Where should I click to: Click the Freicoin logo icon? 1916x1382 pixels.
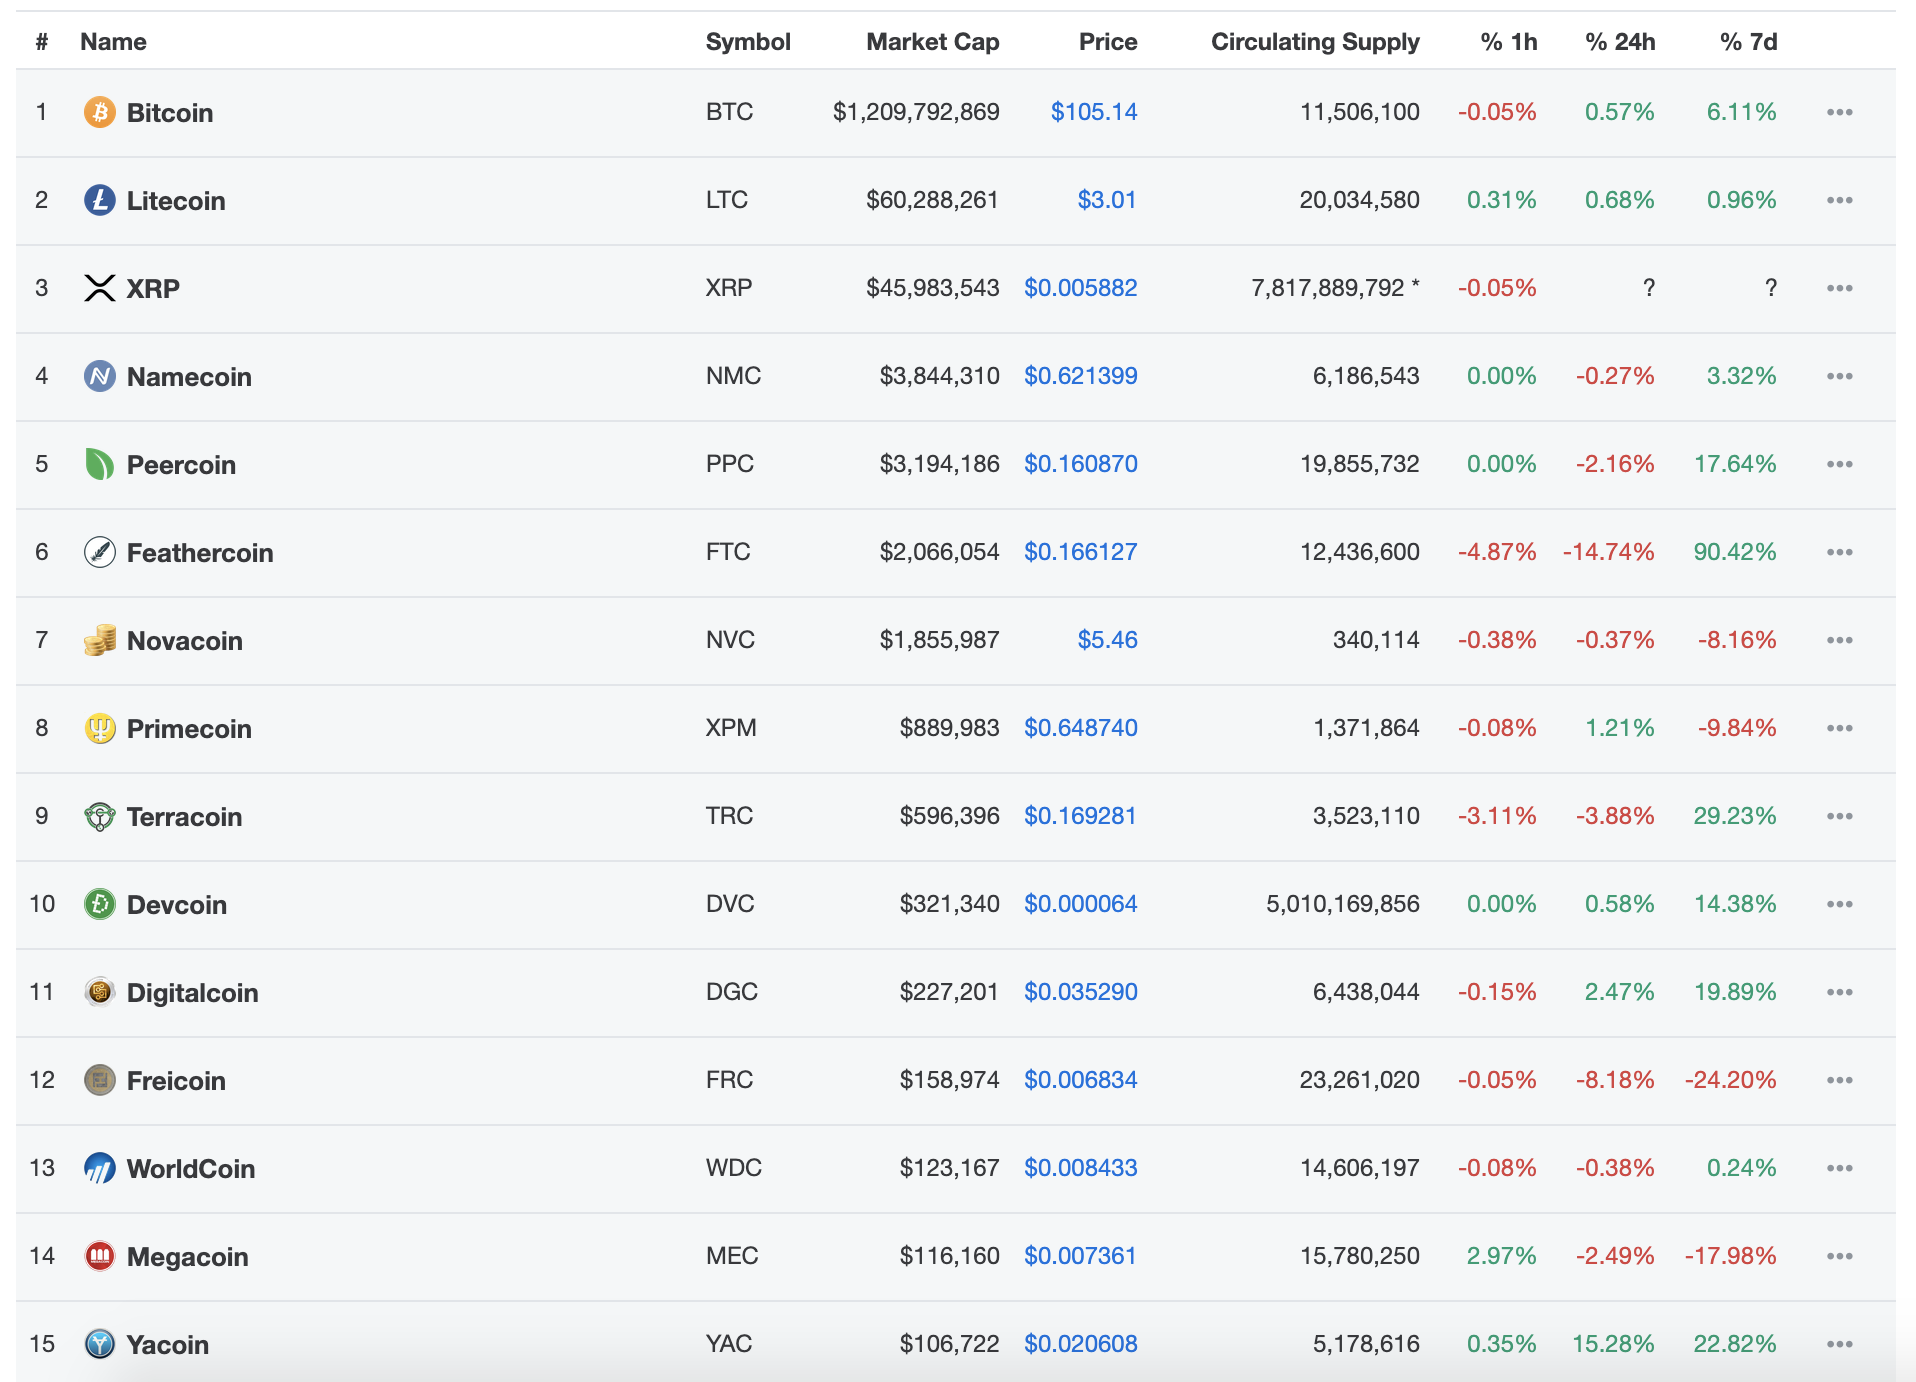coord(99,1080)
